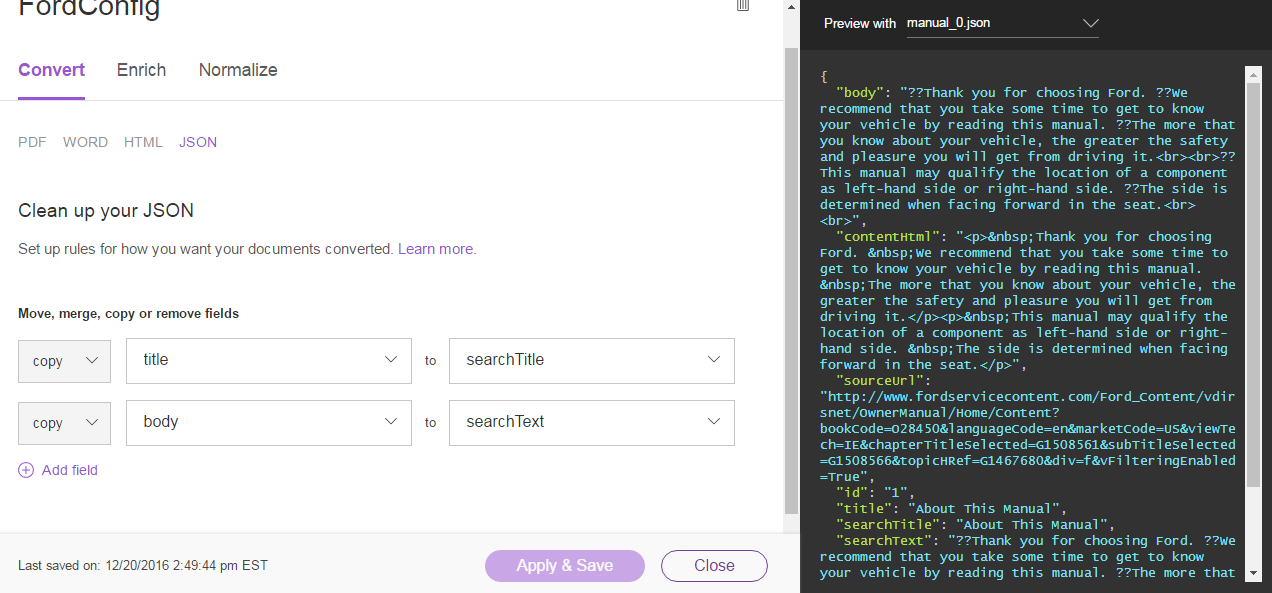Click the FordConfig configuration title

coord(89,9)
